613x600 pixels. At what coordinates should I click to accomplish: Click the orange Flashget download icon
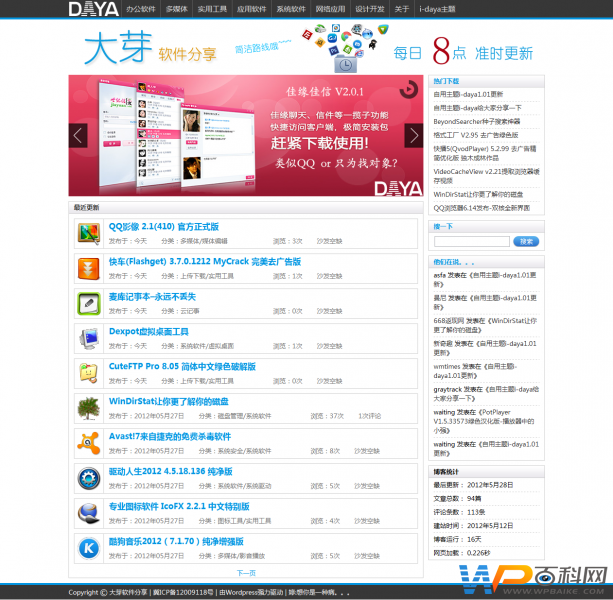(x=89, y=269)
